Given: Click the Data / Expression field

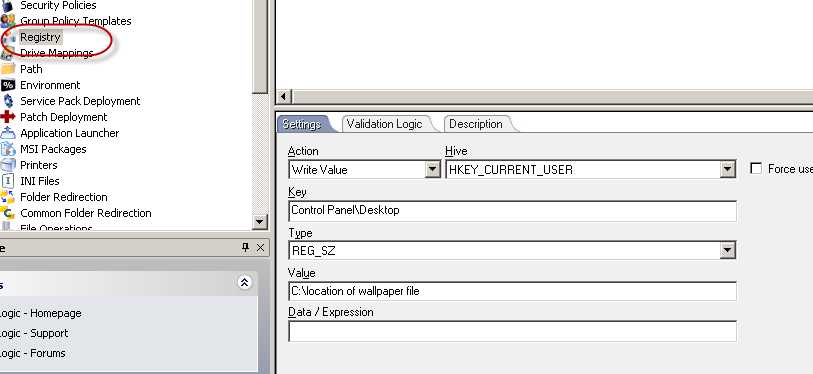Looking at the screenshot, I should [512, 331].
